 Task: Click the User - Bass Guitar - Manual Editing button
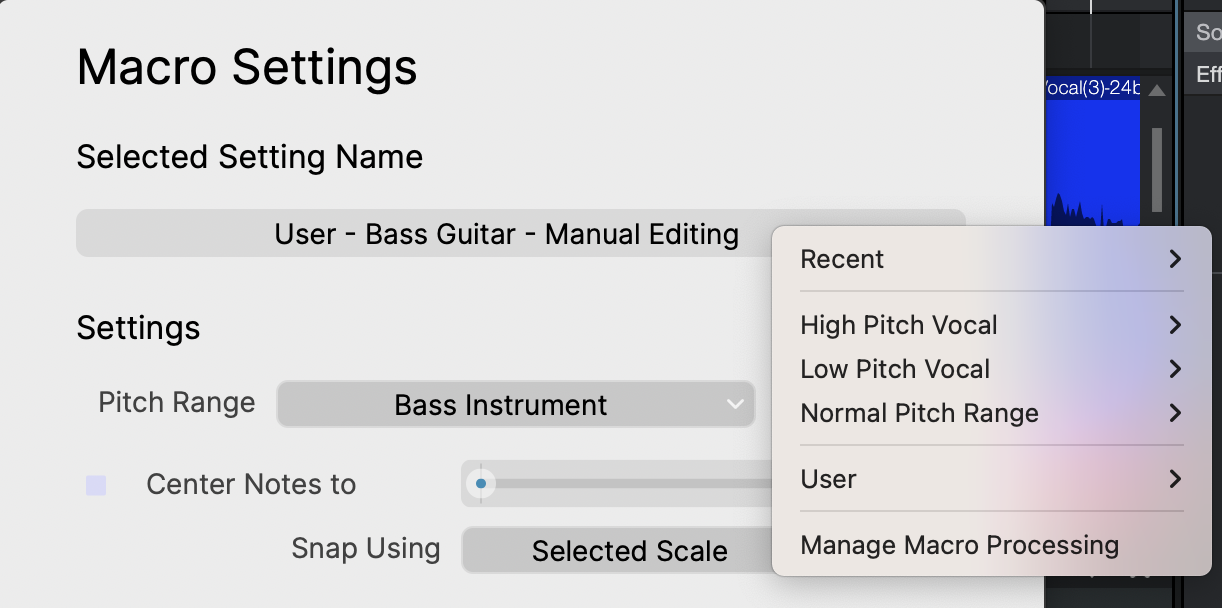point(506,234)
